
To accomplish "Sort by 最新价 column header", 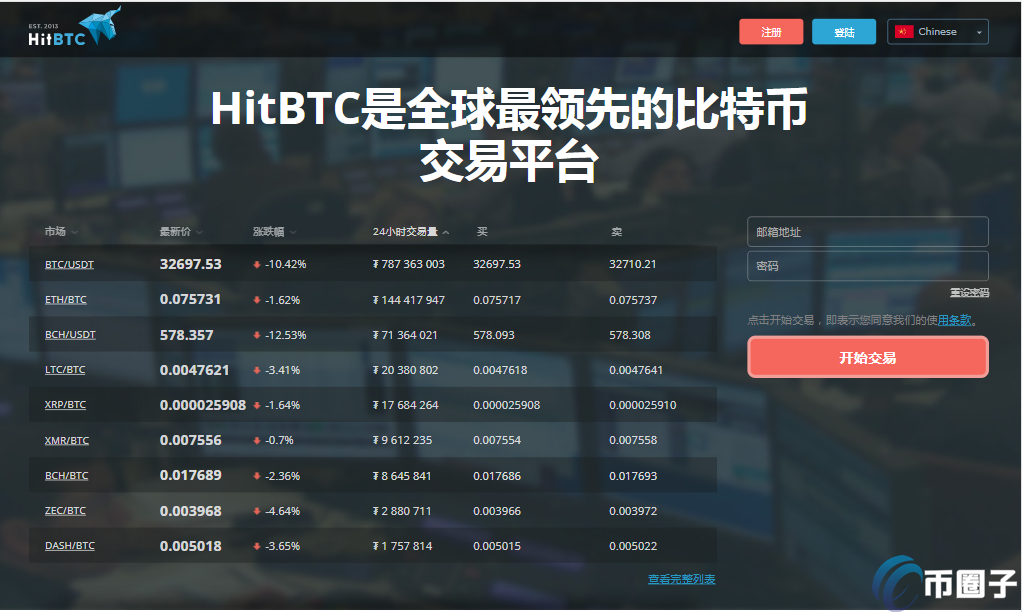I will [x=181, y=231].
